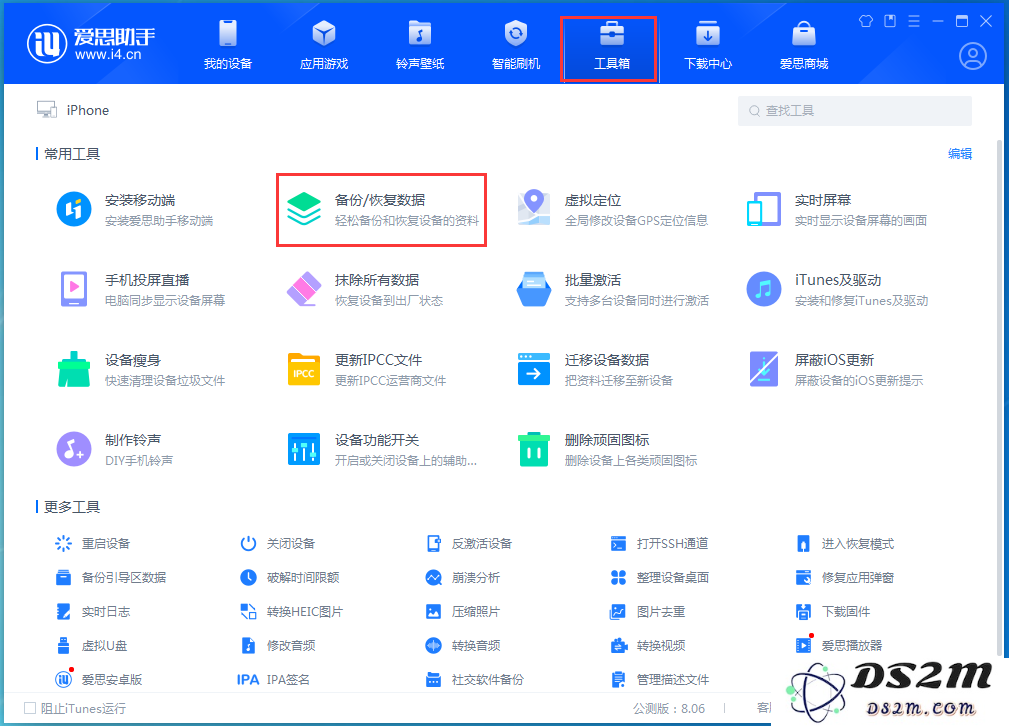This screenshot has width=1009, height=726.
Task: Open IPA签名 tool
Action: pos(273,680)
